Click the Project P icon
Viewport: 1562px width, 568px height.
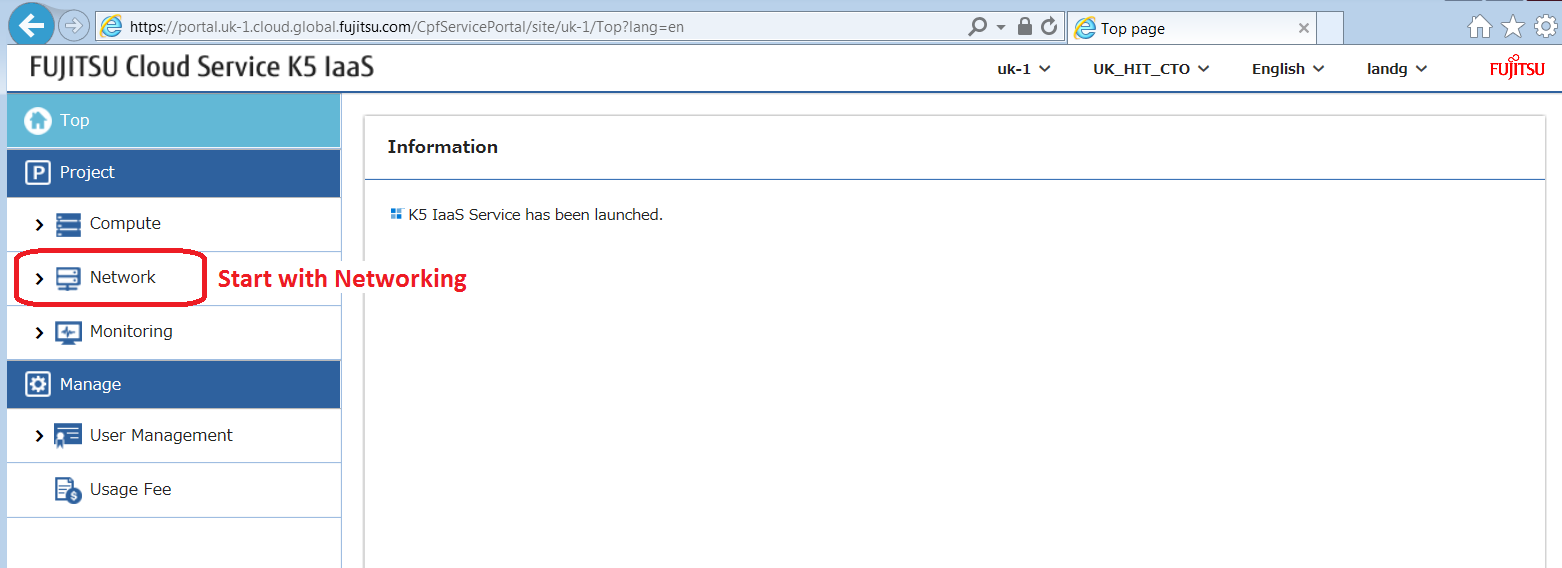(38, 173)
